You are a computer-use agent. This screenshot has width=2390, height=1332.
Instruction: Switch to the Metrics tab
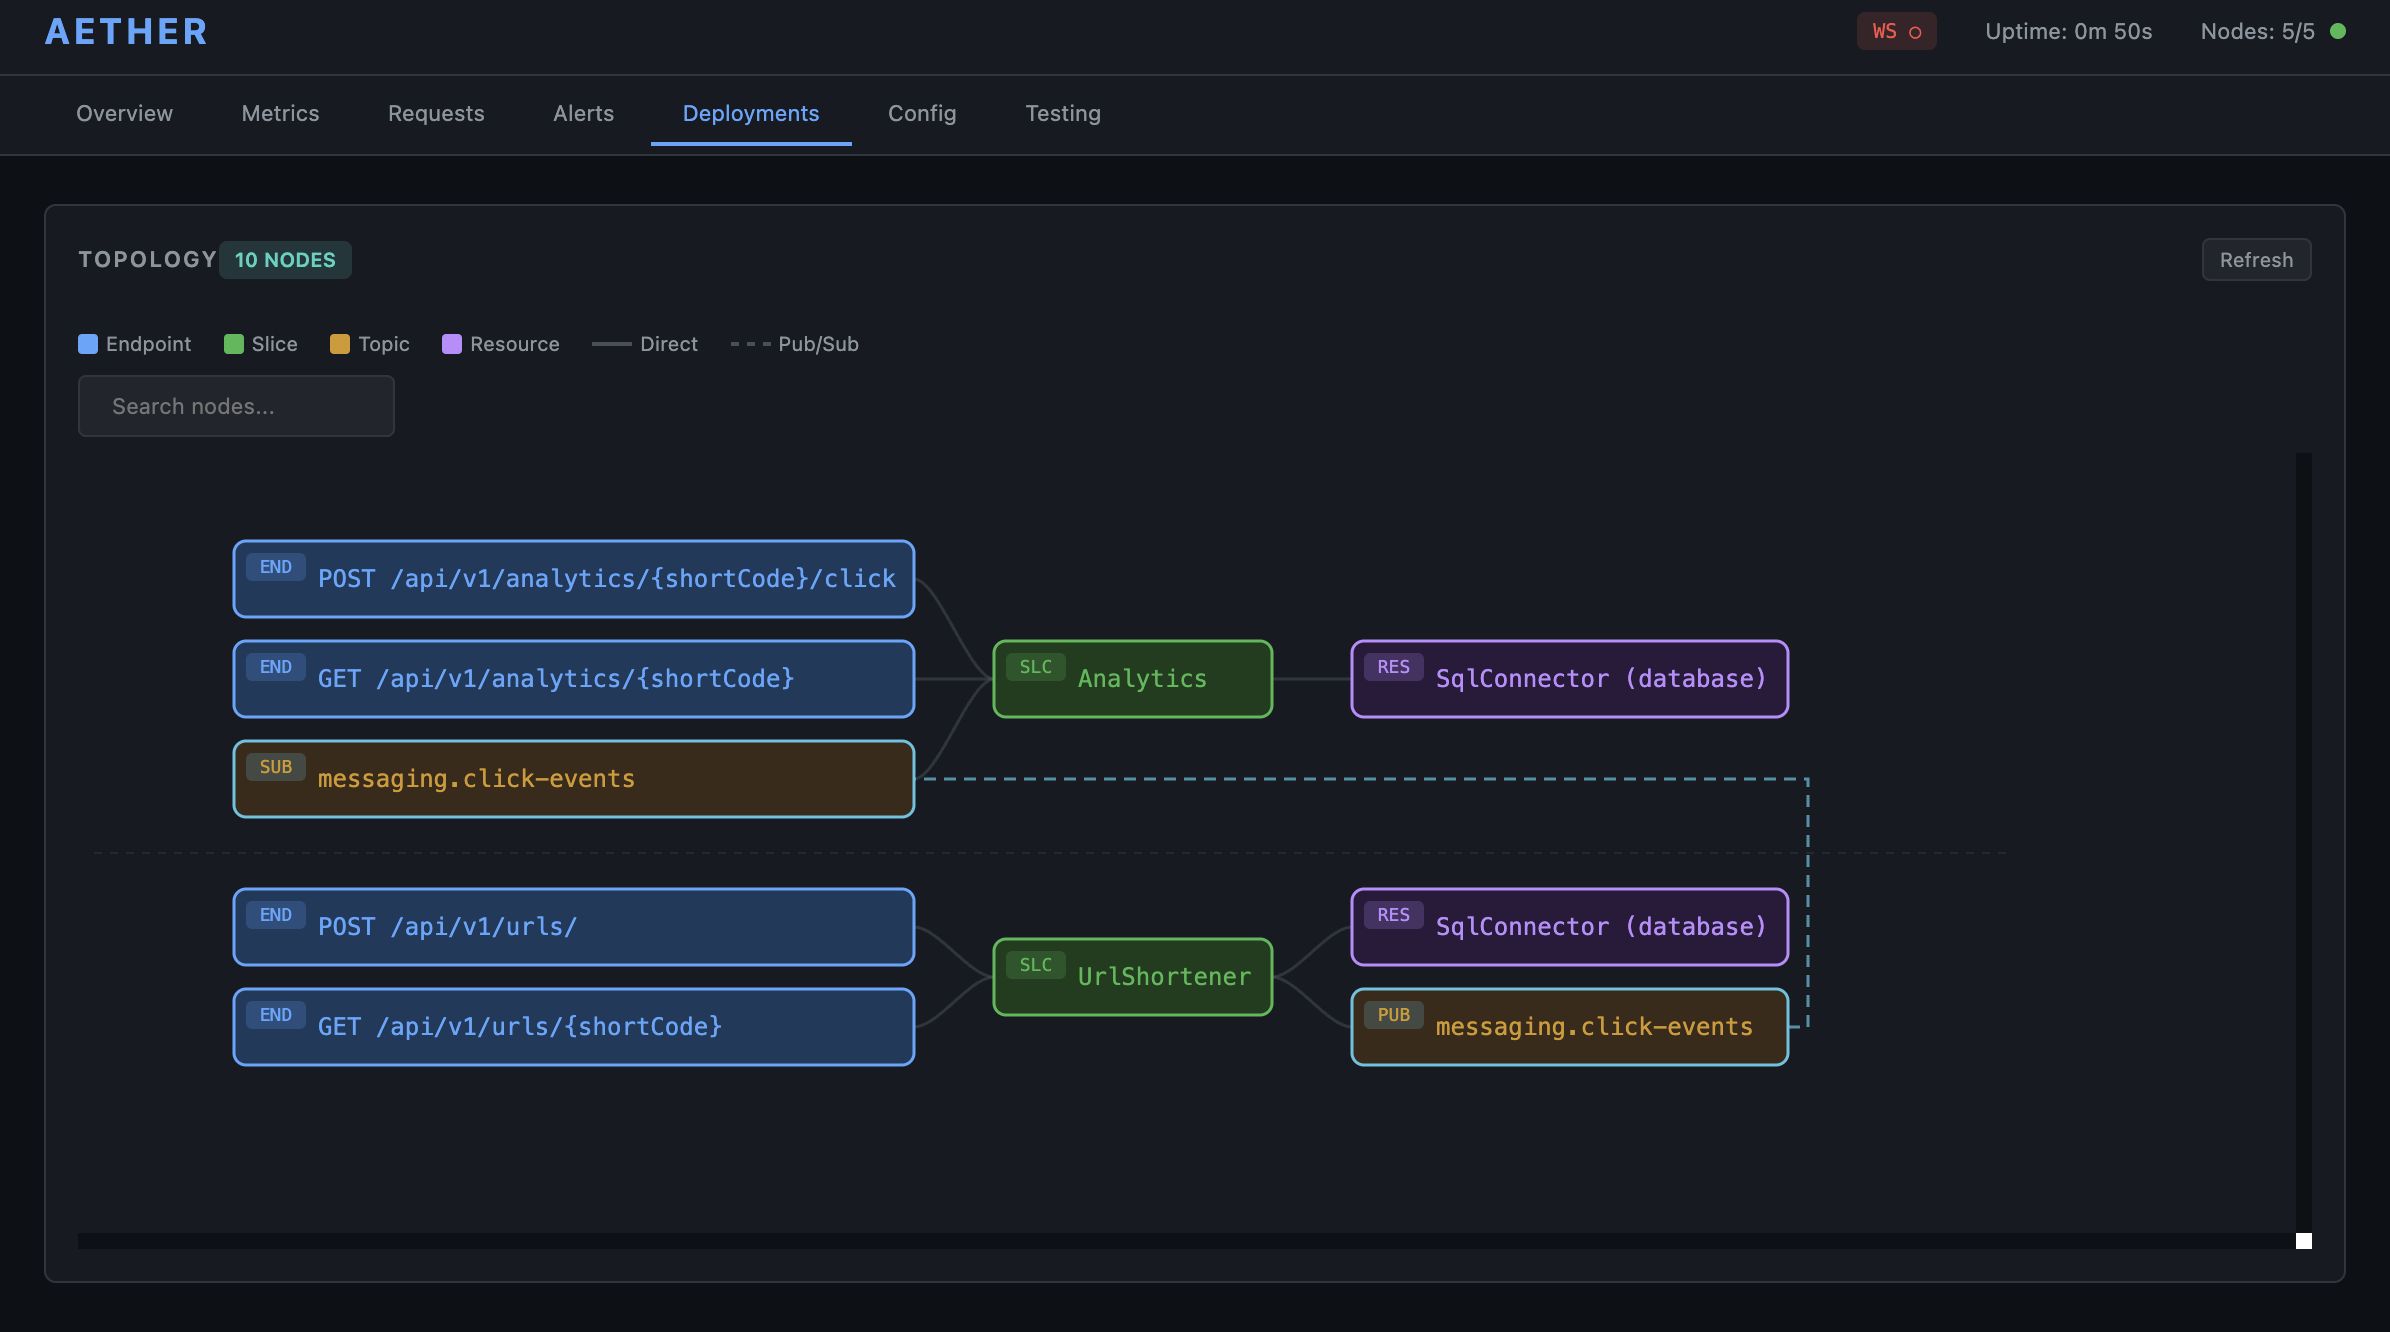[280, 113]
